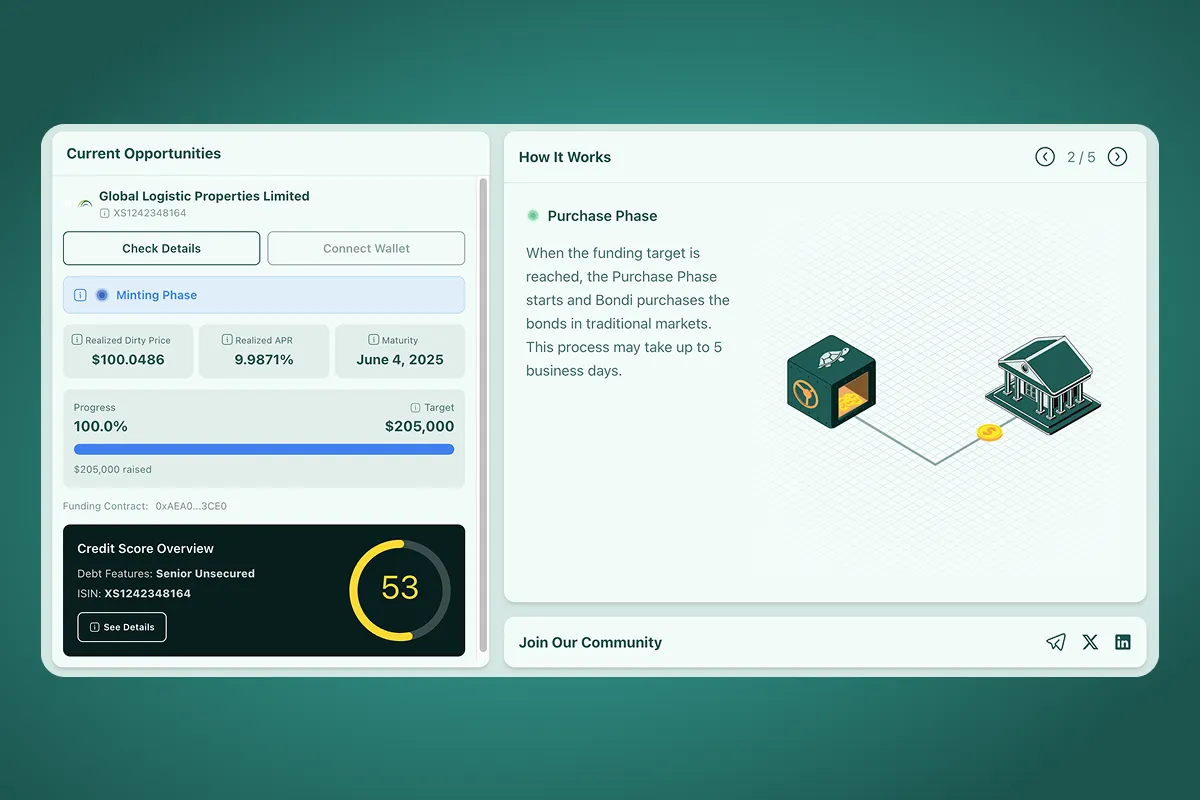Screen dimensions: 1200x800
Task: Open the Telegram community link
Action: click(1056, 642)
